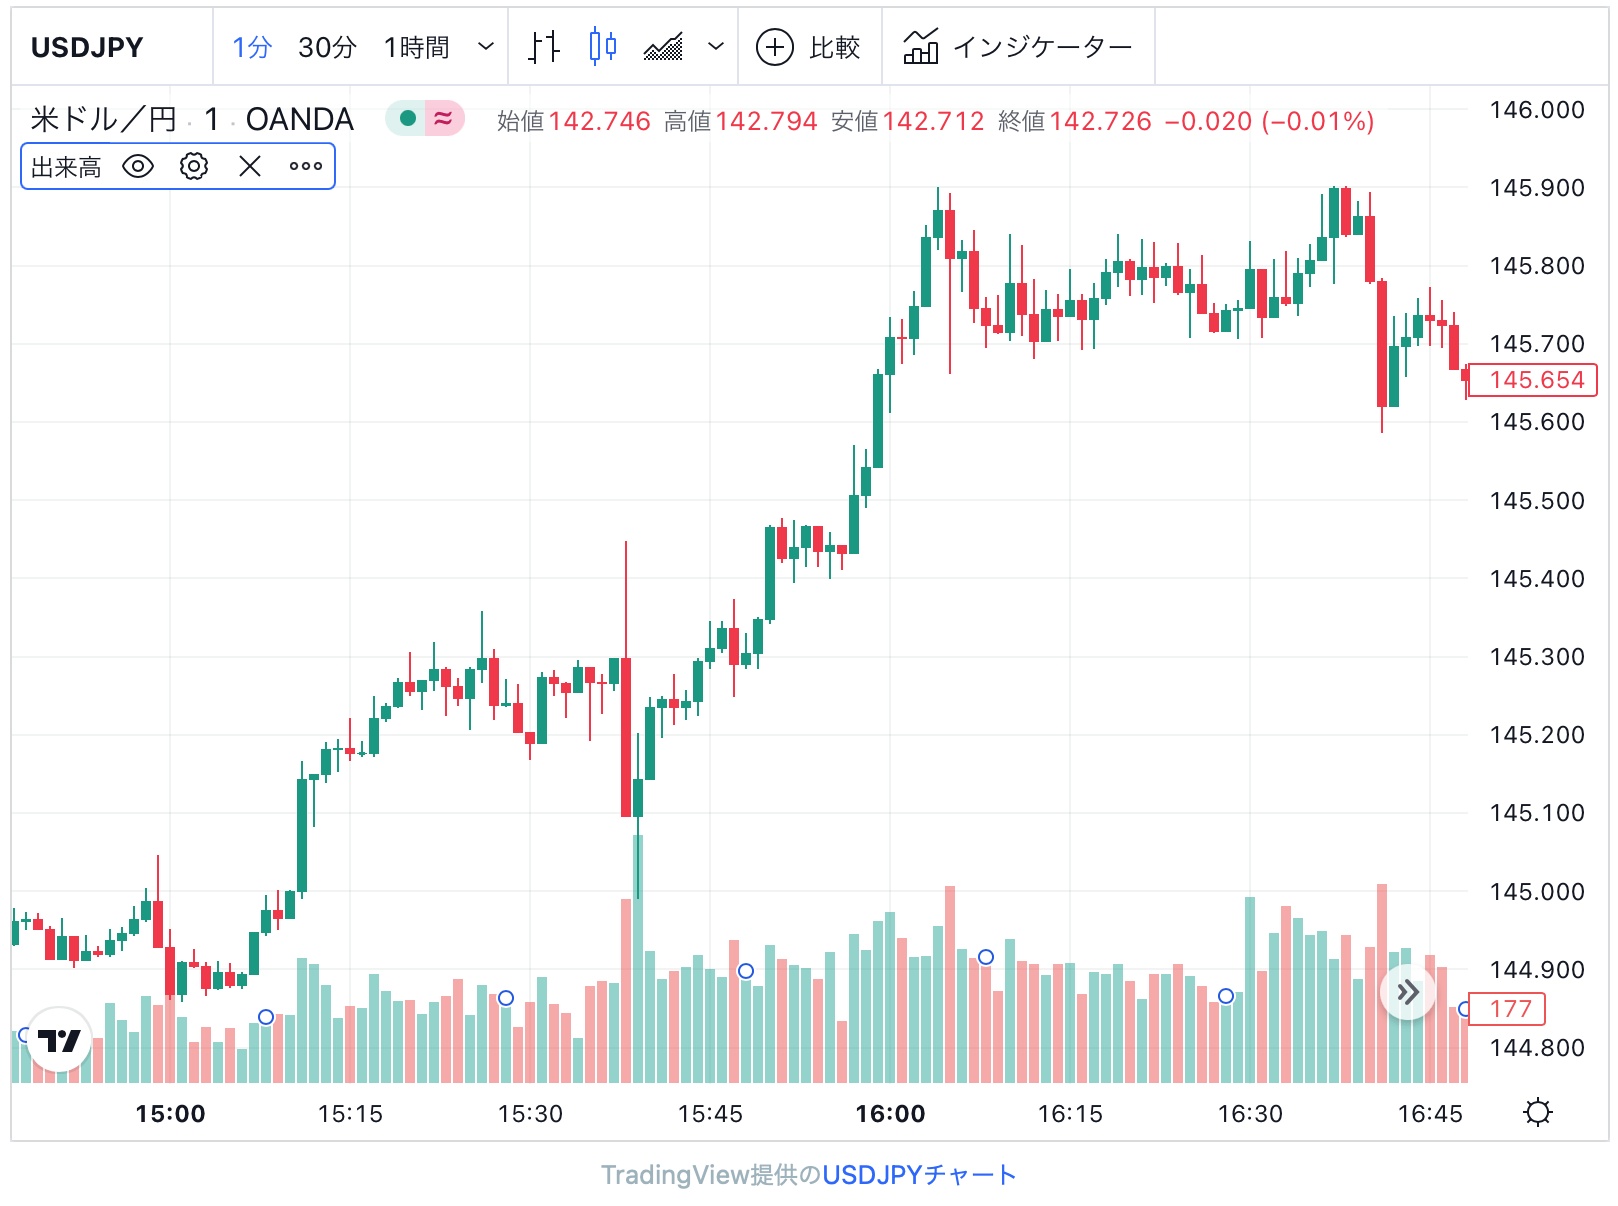Open the USDJPY symbol selector
The width and height of the screenshot is (1618, 1206).
point(88,47)
